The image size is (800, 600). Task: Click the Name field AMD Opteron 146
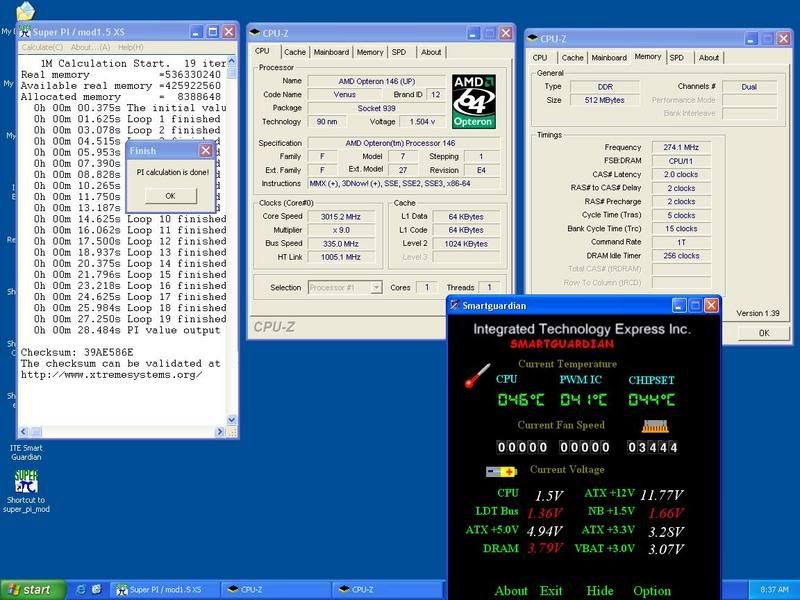tap(377, 81)
